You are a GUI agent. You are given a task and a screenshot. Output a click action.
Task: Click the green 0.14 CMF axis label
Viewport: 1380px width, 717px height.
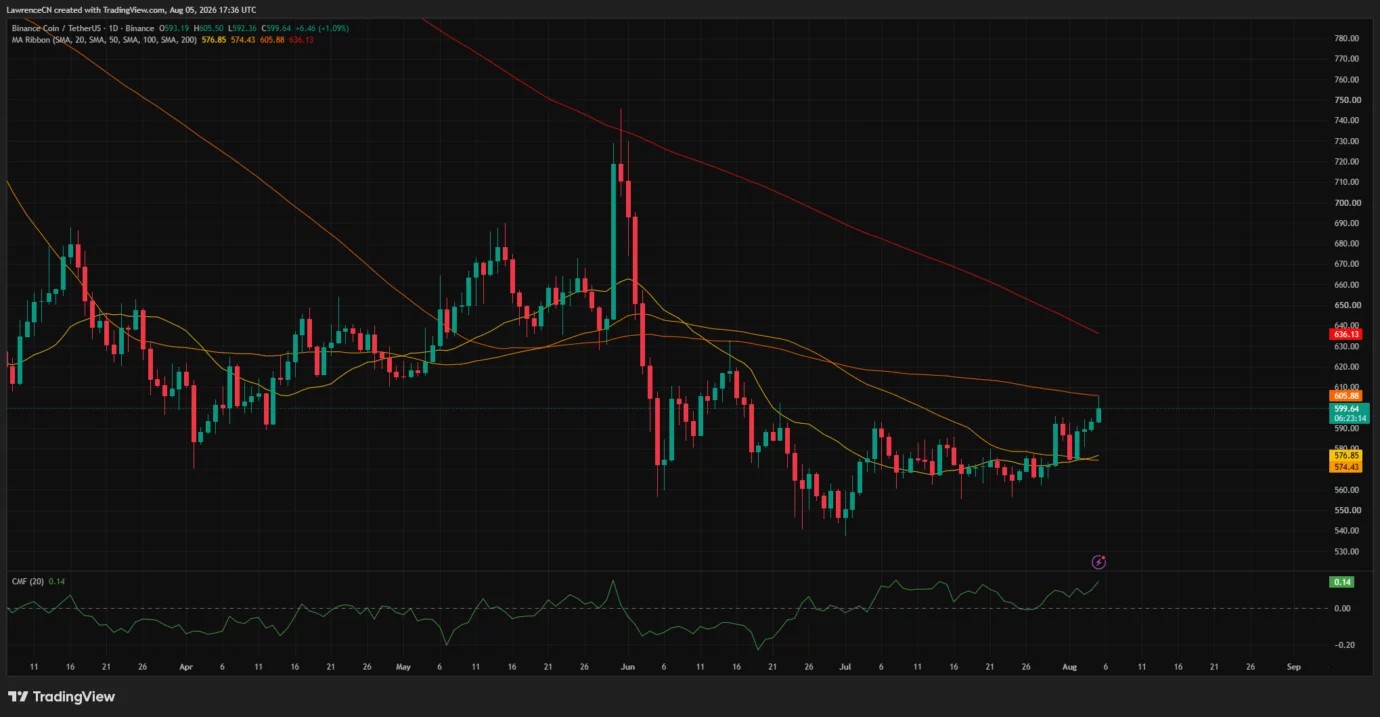[x=1342, y=582]
